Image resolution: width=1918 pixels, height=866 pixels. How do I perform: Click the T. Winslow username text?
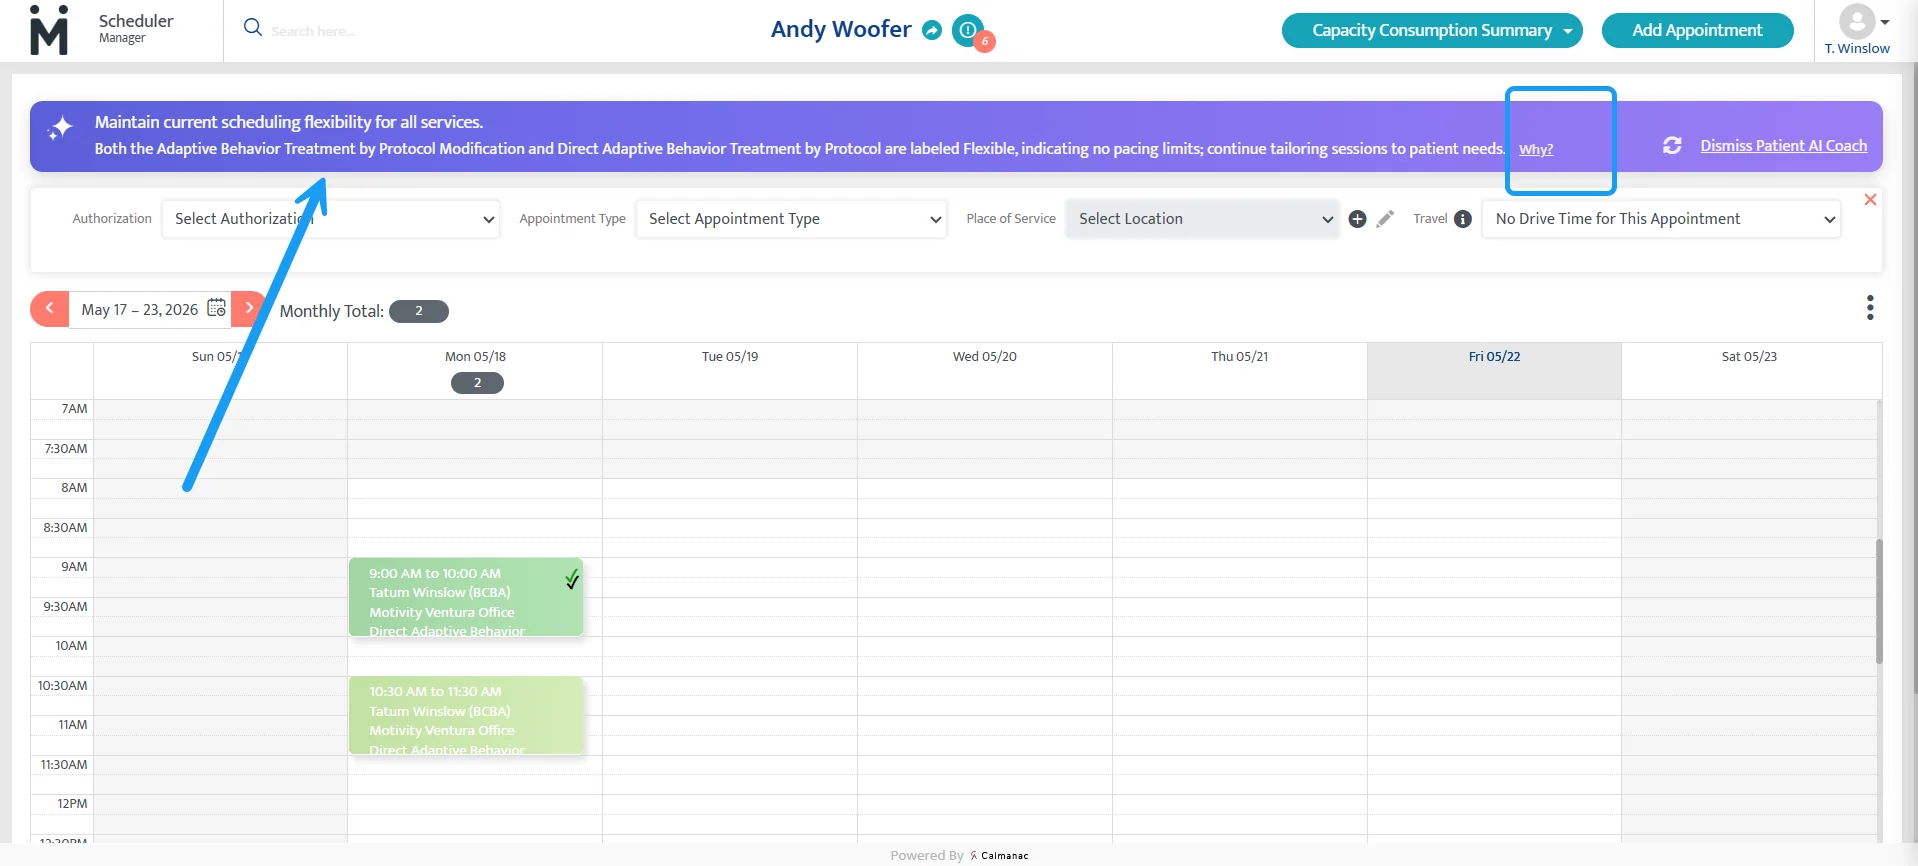point(1857,48)
